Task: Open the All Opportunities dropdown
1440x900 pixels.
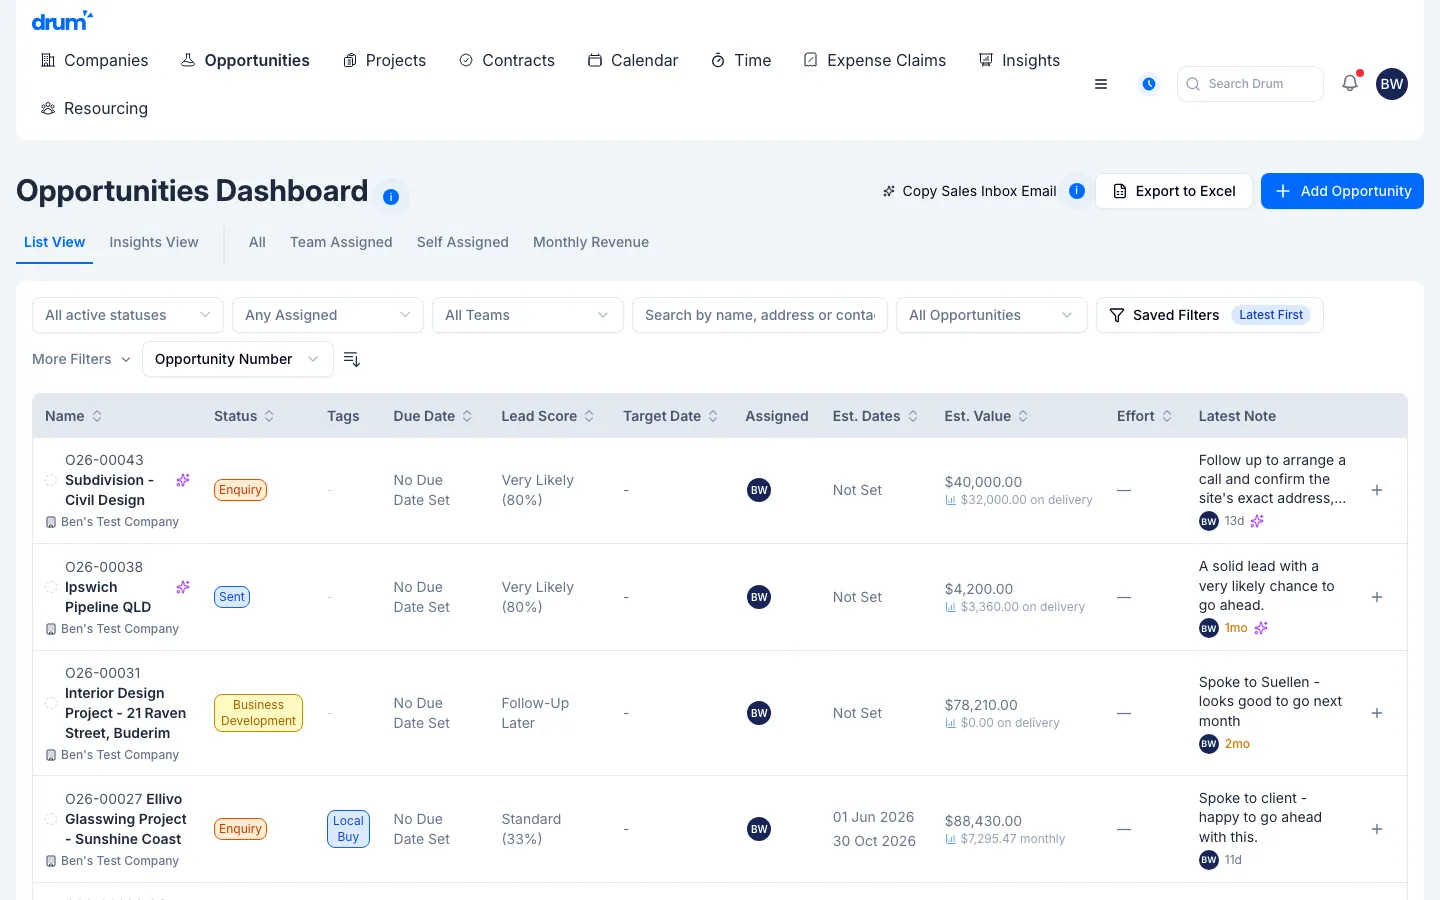Action: [x=992, y=315]
